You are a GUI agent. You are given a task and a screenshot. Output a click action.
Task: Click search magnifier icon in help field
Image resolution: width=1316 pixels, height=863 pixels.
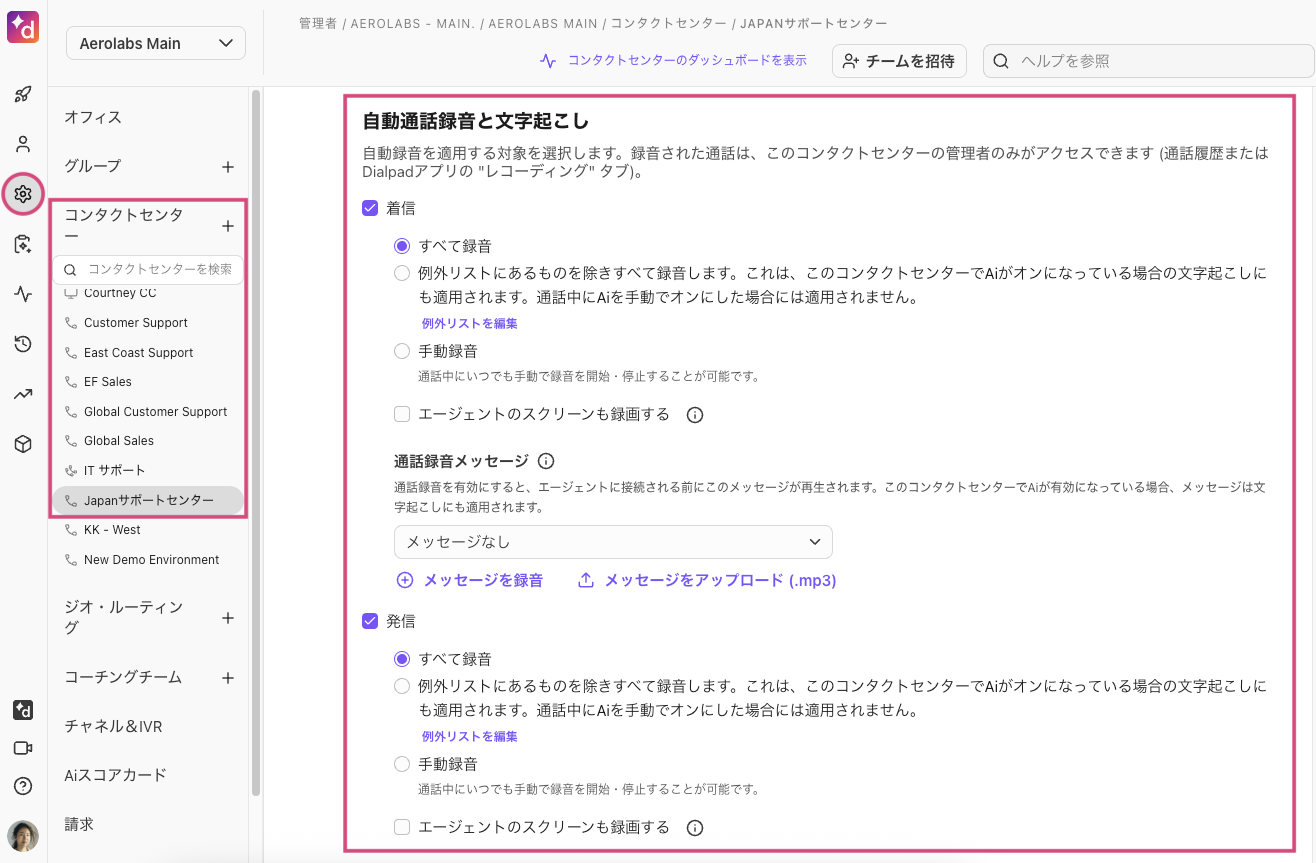point(1001,61)
